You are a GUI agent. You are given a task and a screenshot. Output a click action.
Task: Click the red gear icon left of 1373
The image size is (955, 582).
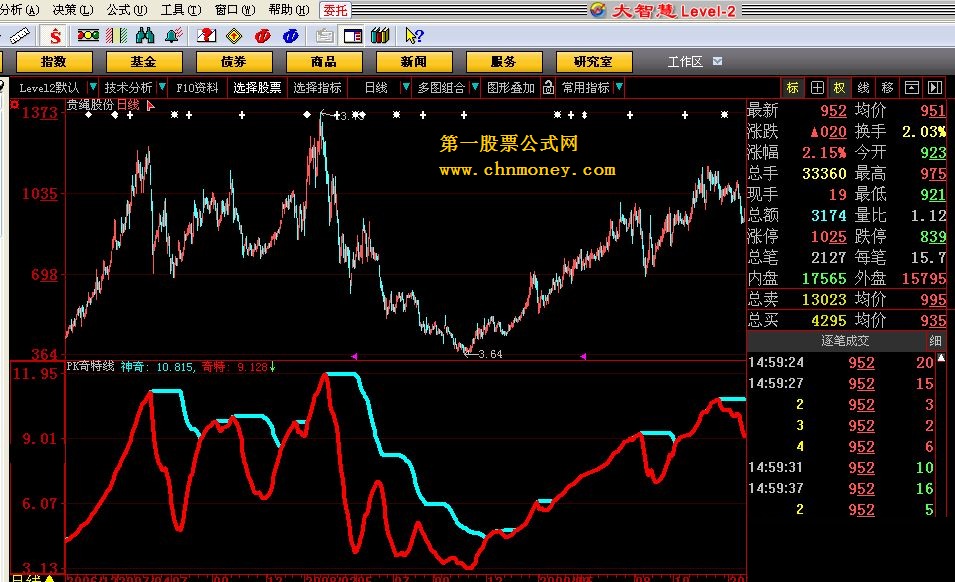pos(15,105)
